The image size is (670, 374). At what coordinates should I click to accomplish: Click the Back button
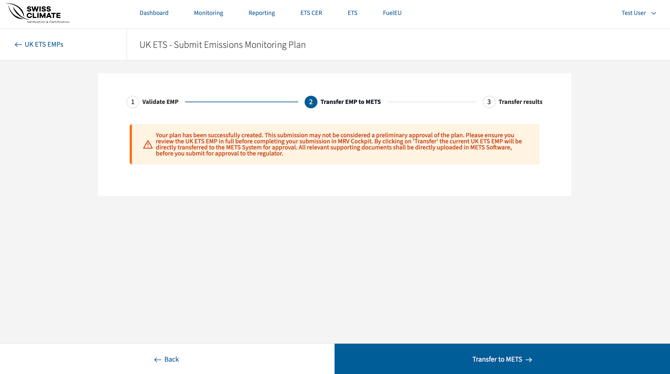(167, 359)
